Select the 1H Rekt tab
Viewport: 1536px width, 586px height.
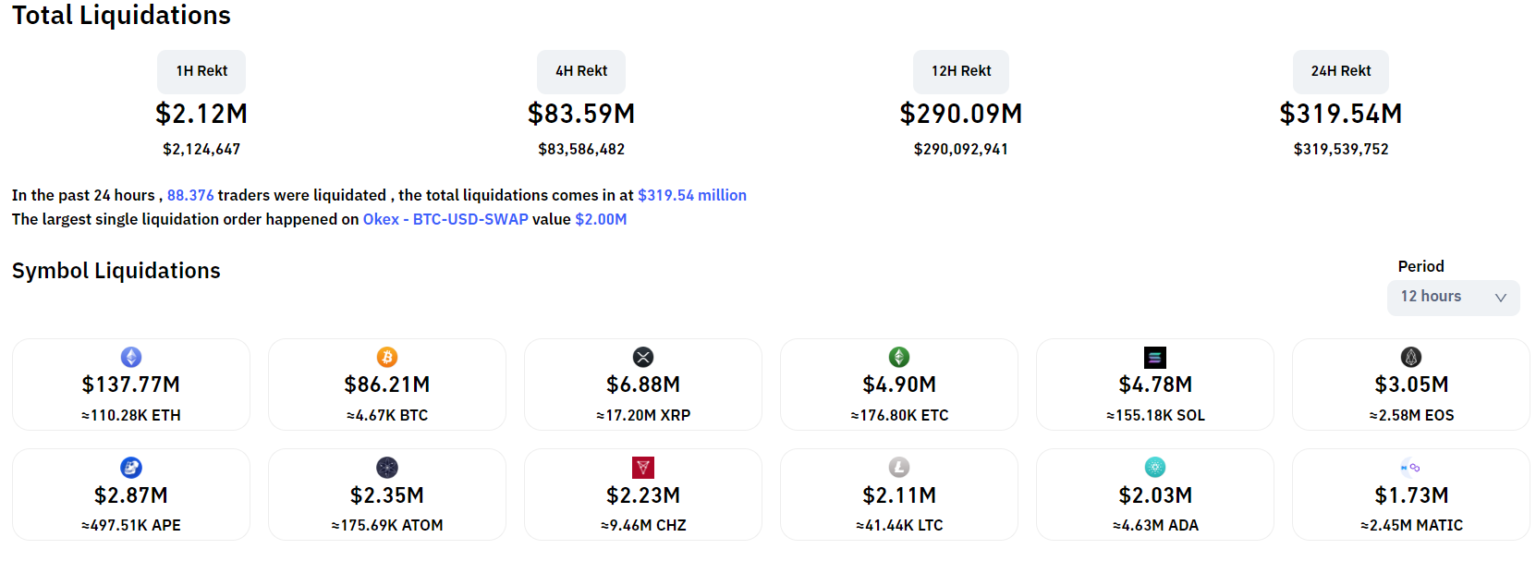201,71
